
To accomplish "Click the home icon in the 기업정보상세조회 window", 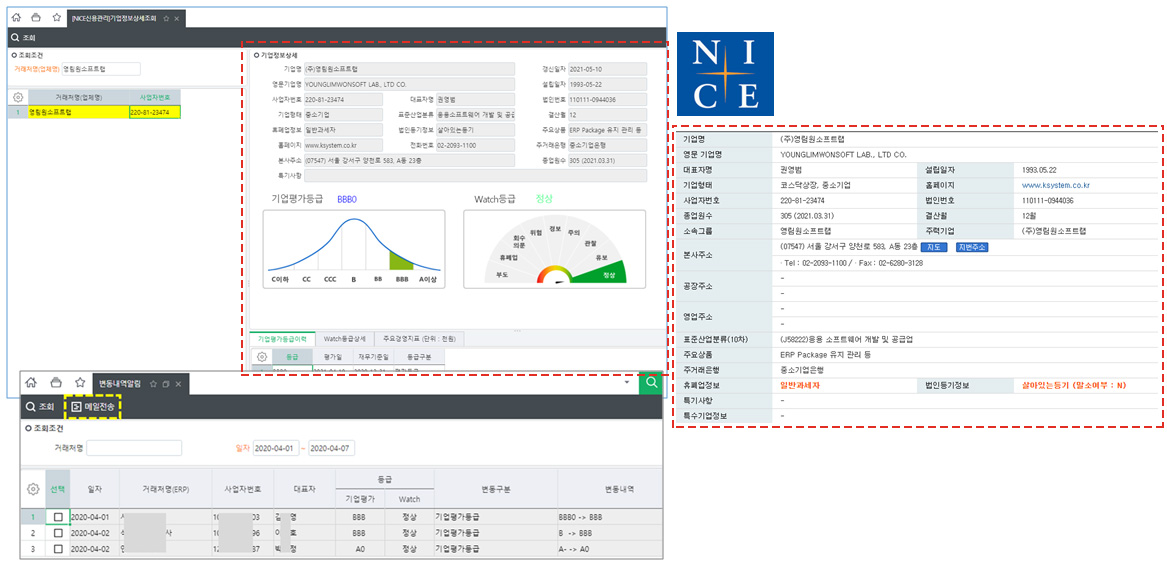I will [16, 17].
